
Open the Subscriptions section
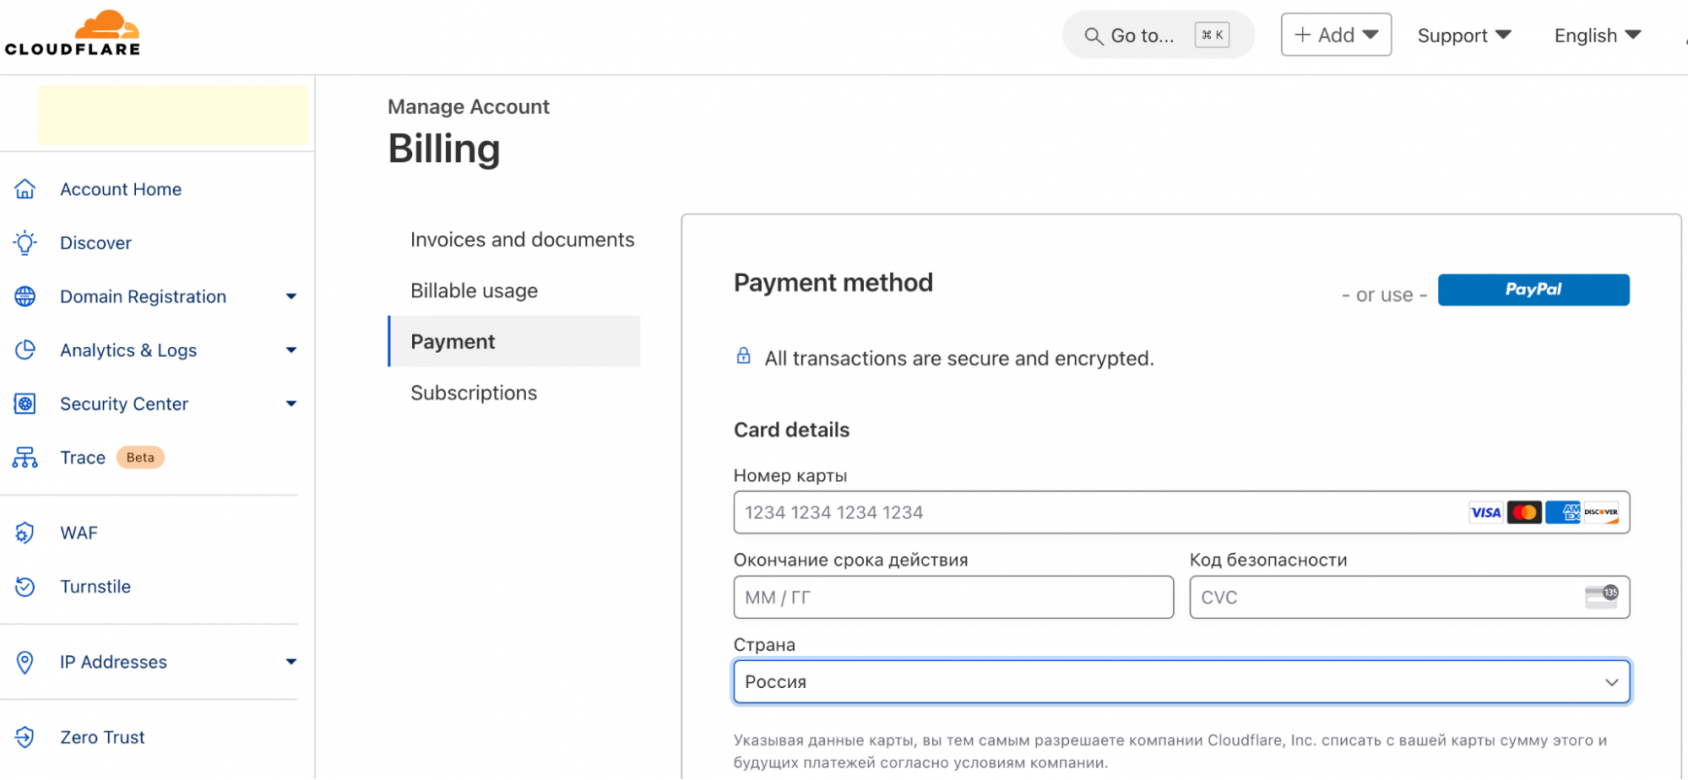(x=474, y=393)
